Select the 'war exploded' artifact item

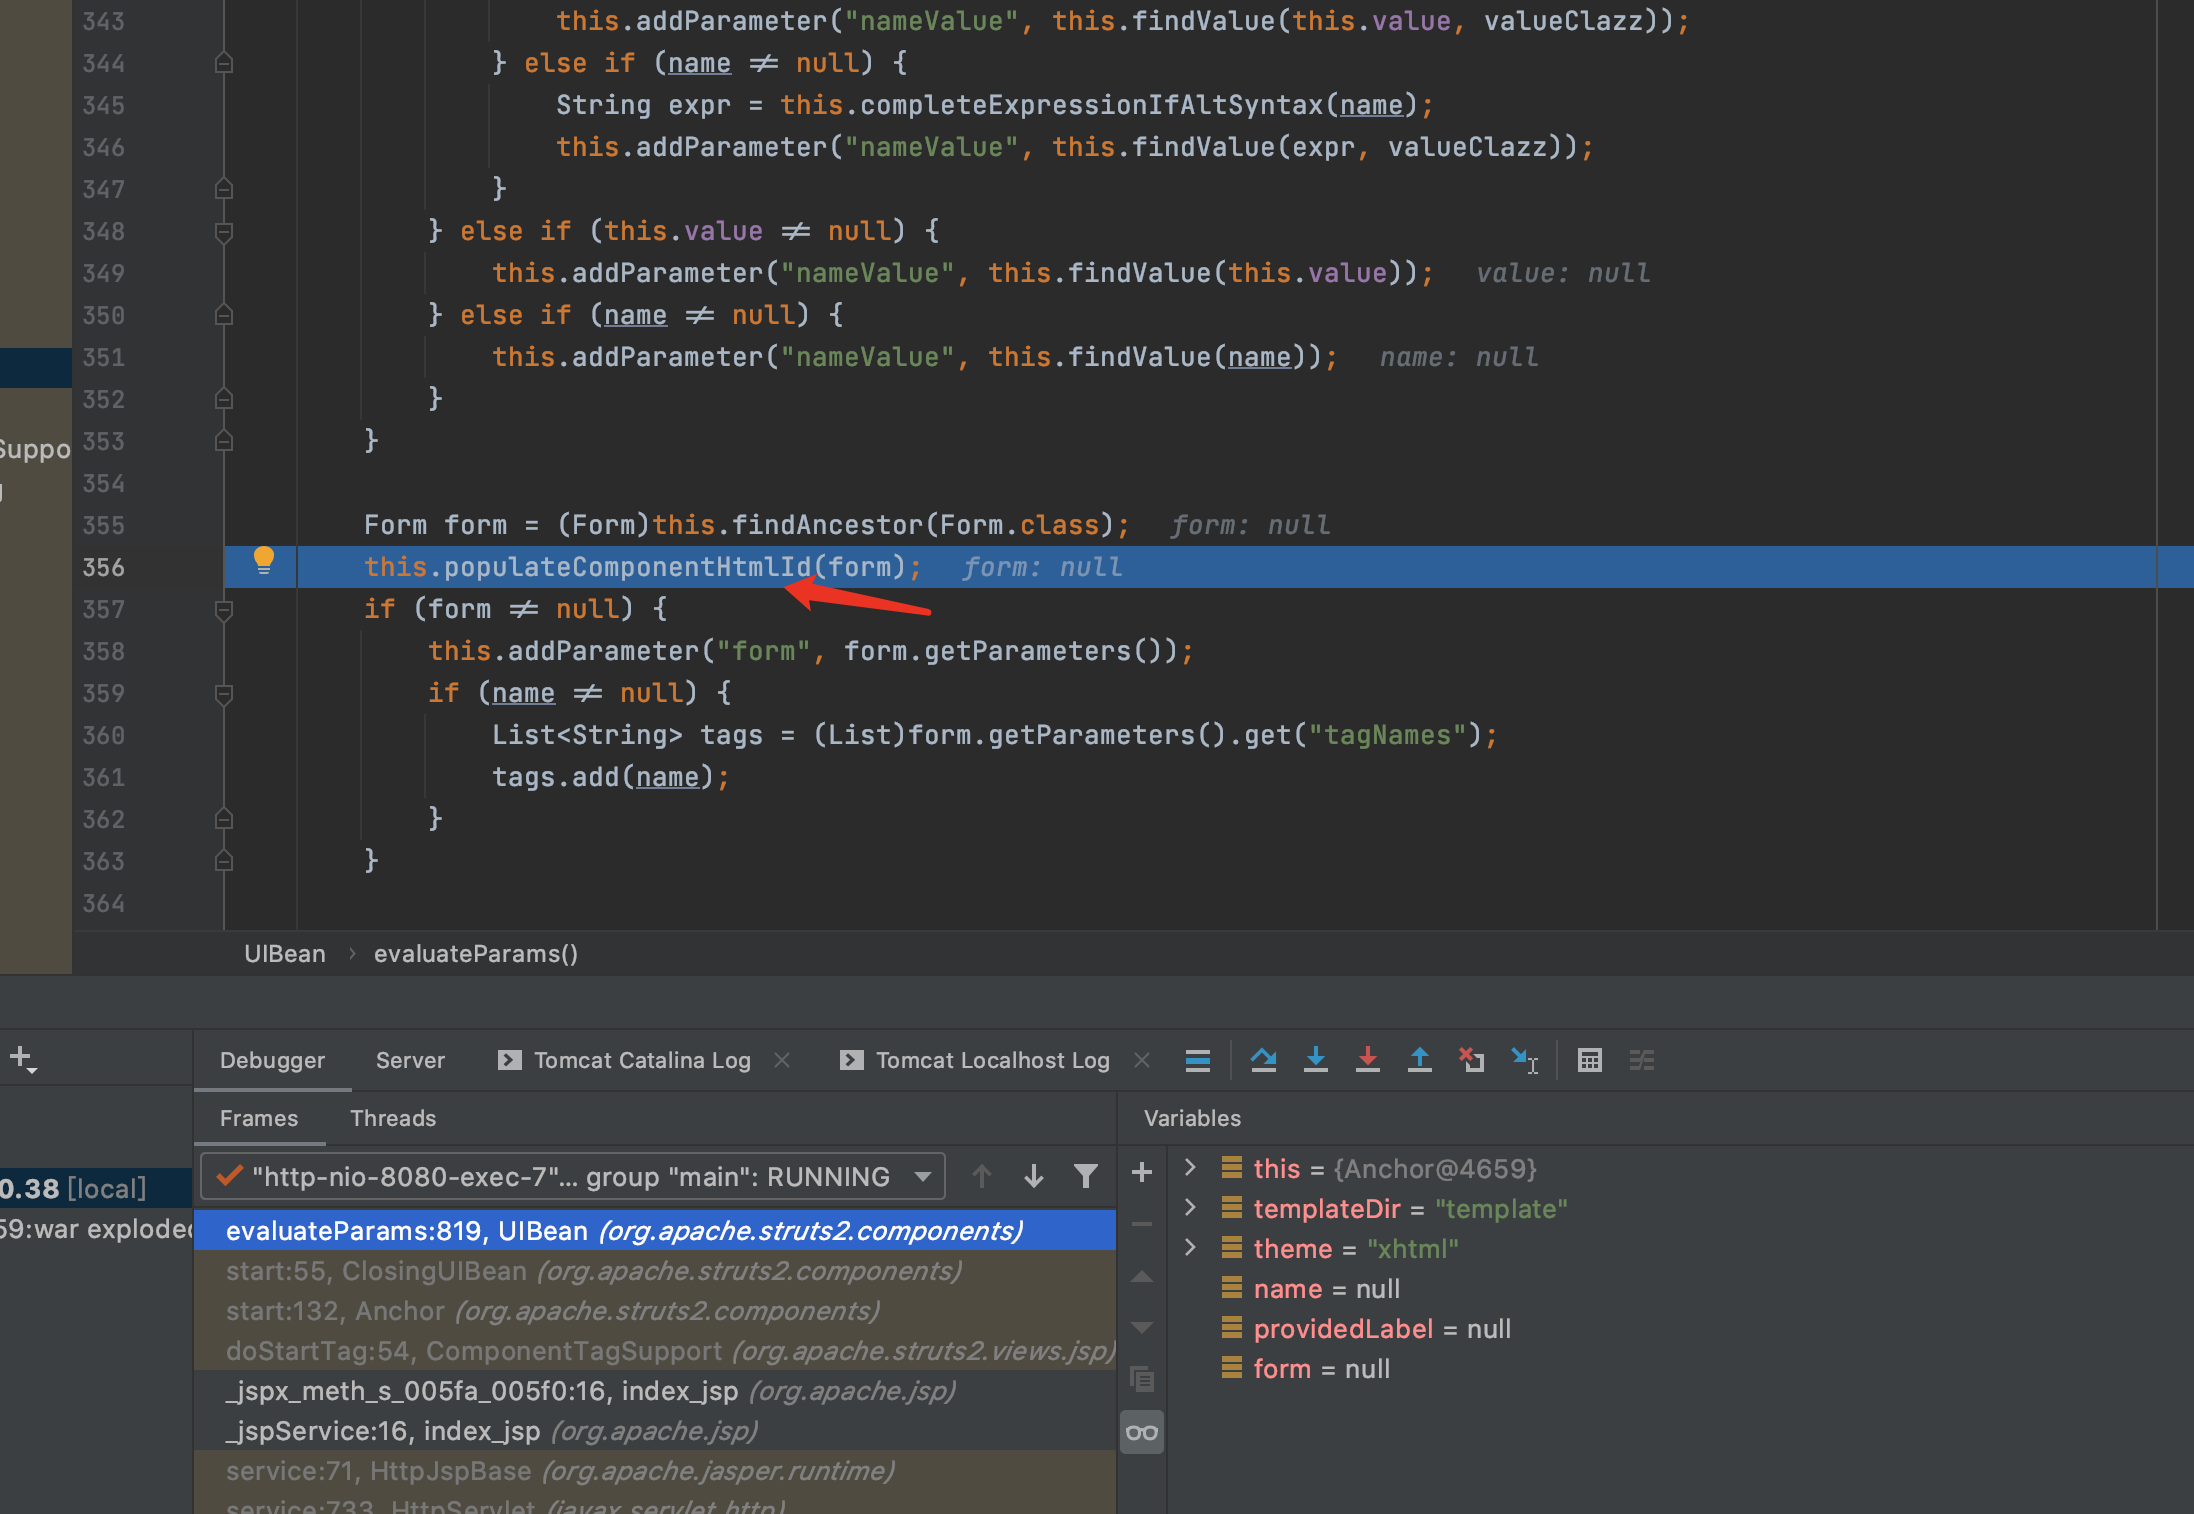(x=96, y=1228)
